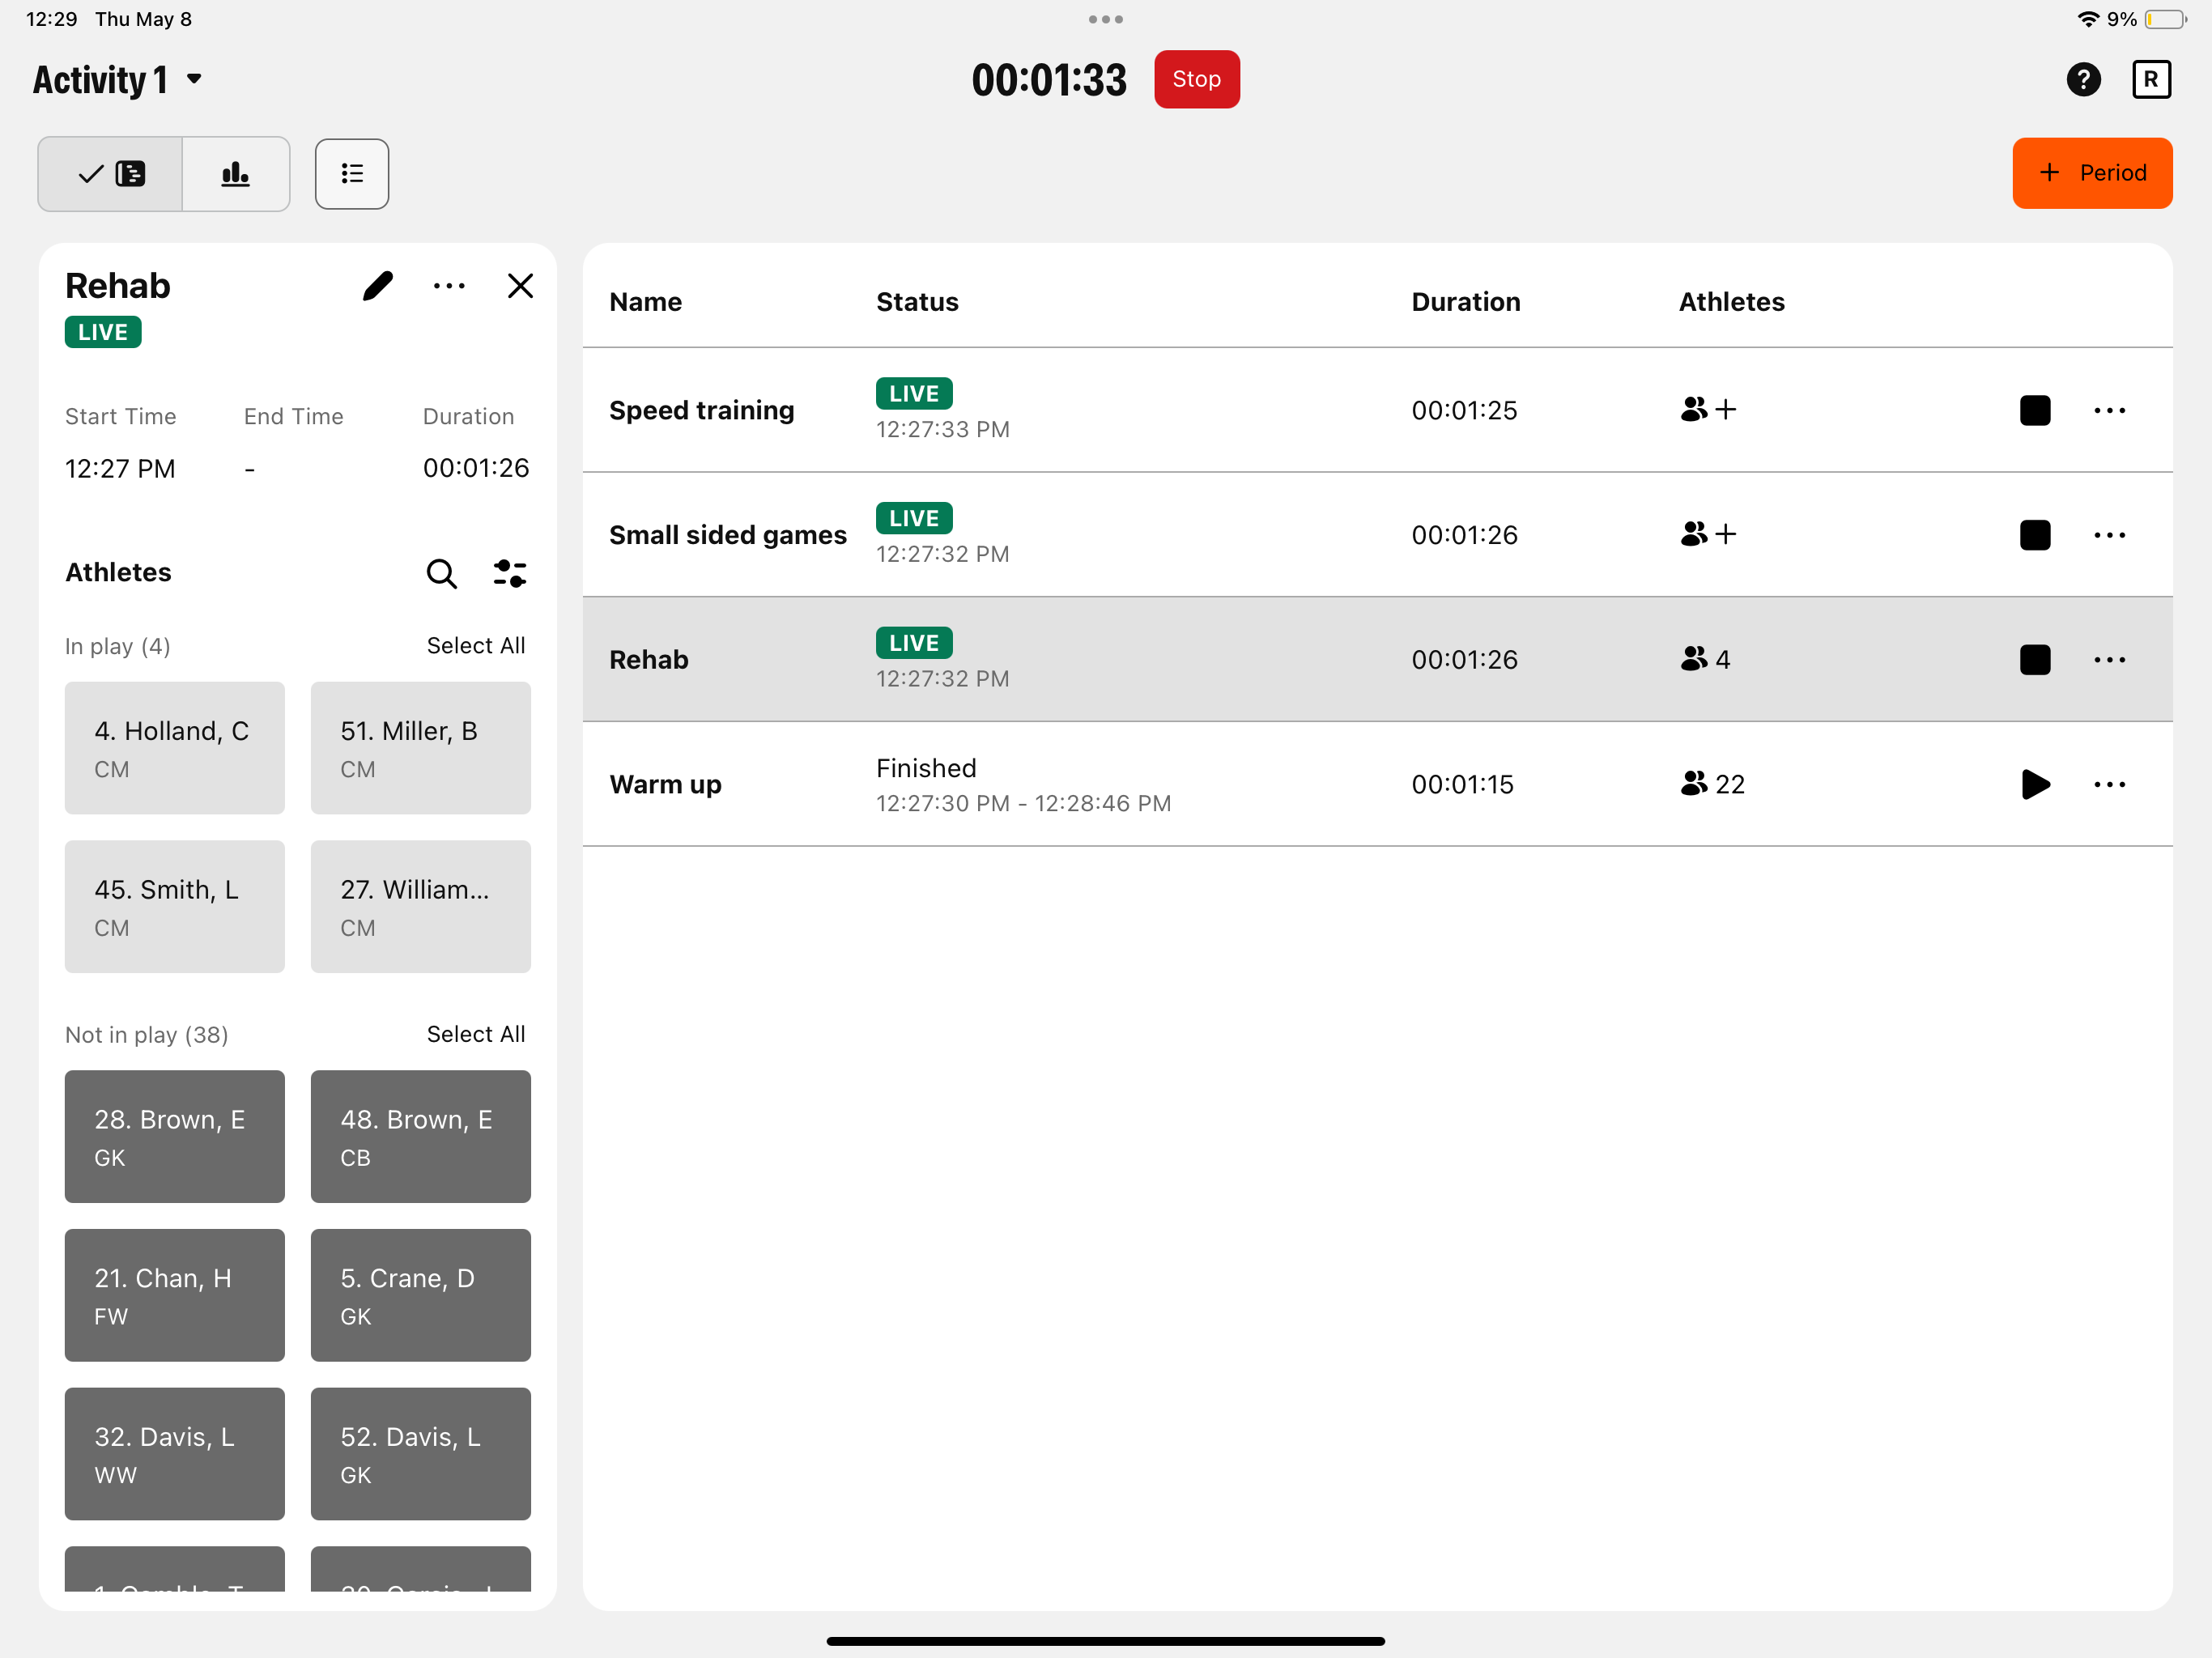
Task: Open the Warm up row options menu
Action: click(x=2110, y=784)
